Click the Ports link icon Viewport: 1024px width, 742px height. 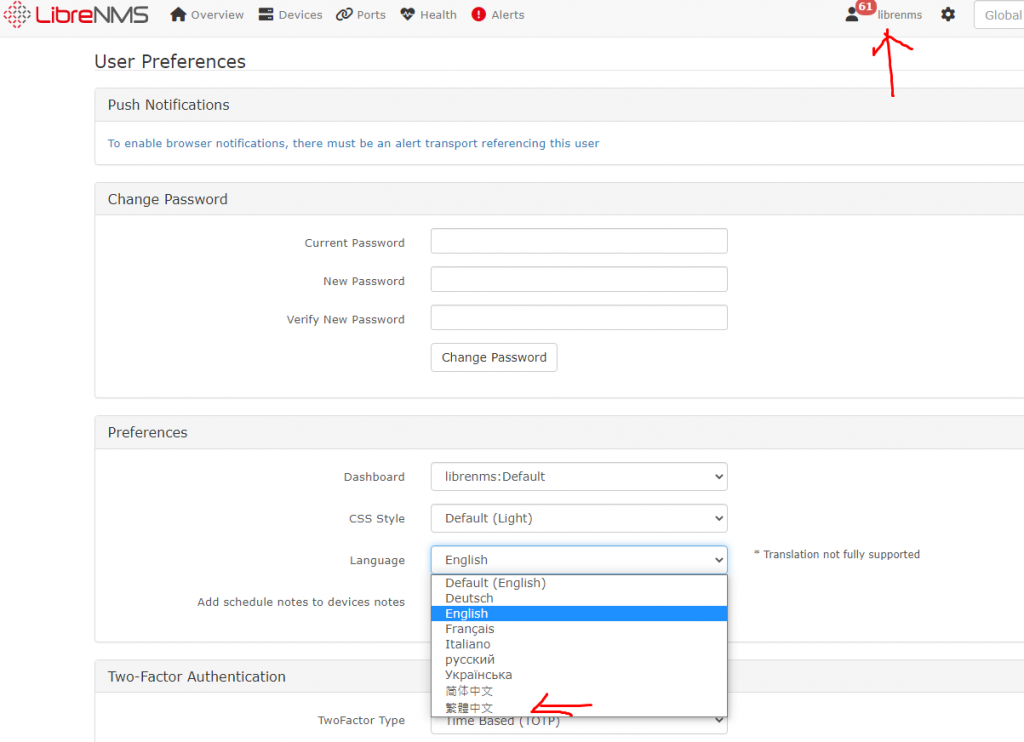tap(344, 14)
